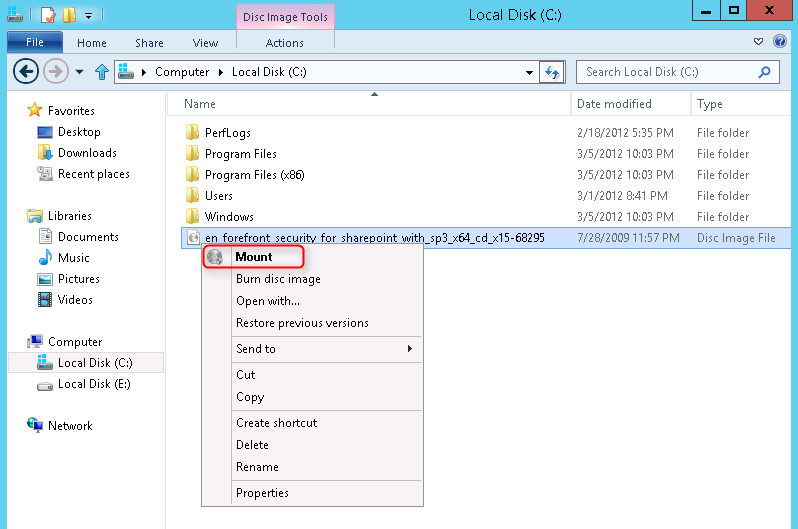This screenshot has height=529, width=798.
Task: Click the drive system icon in title bar
Action: [x=15, y=14]
